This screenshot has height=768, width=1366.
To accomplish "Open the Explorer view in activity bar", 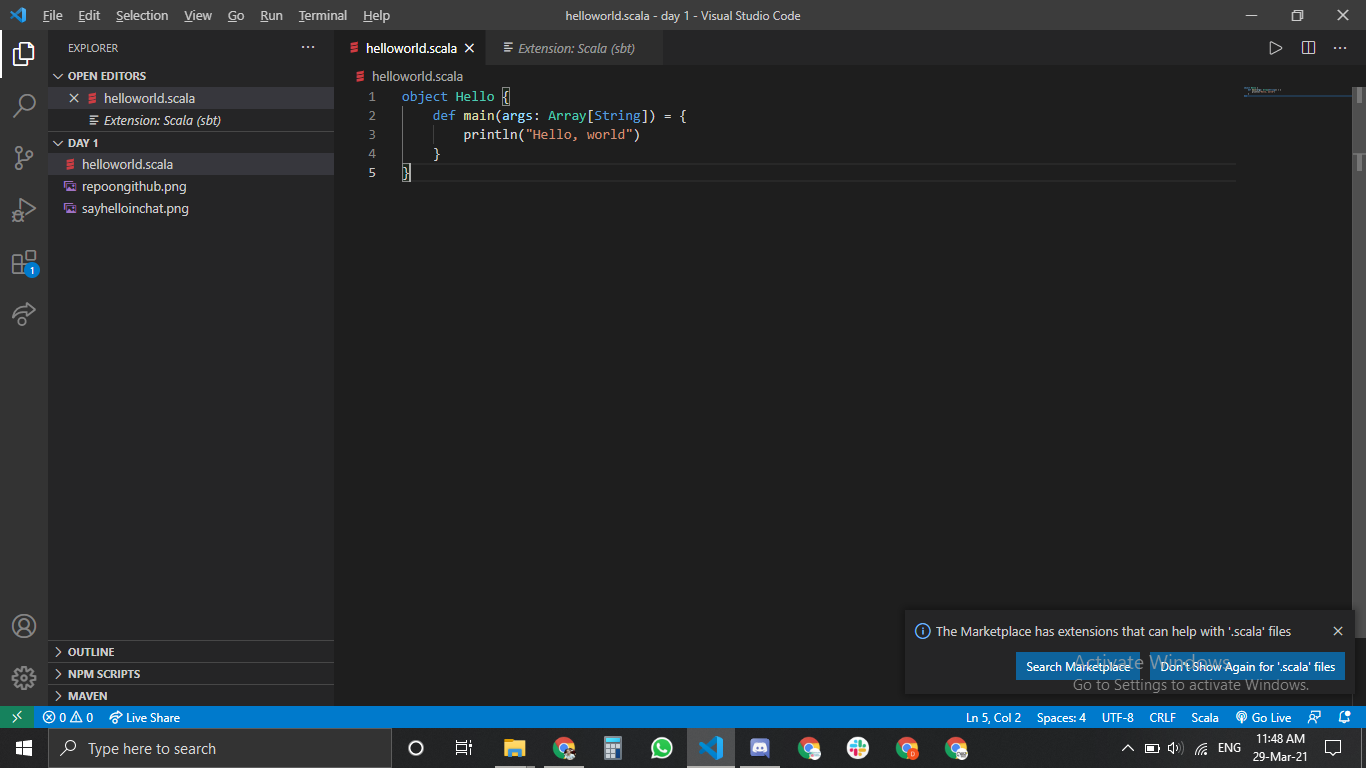I will tap(24, 54).
